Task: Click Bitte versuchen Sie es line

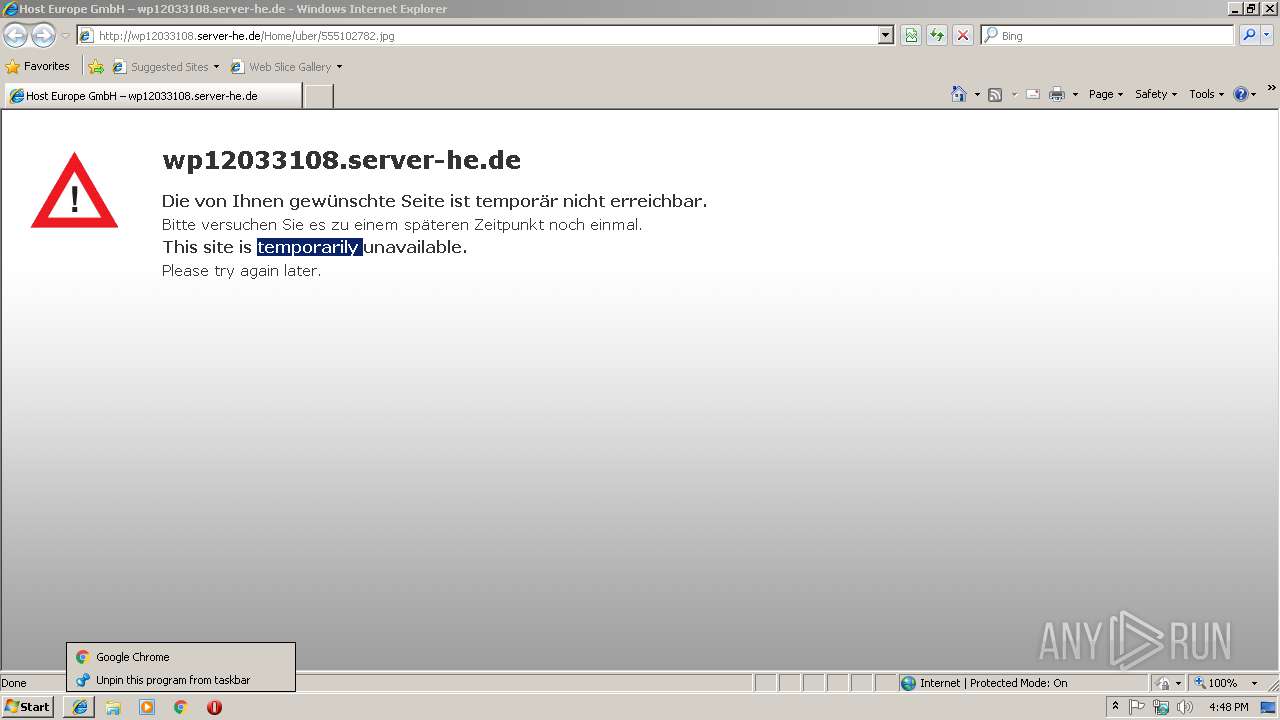Action: pyautogui.click(x=402, y=225)
